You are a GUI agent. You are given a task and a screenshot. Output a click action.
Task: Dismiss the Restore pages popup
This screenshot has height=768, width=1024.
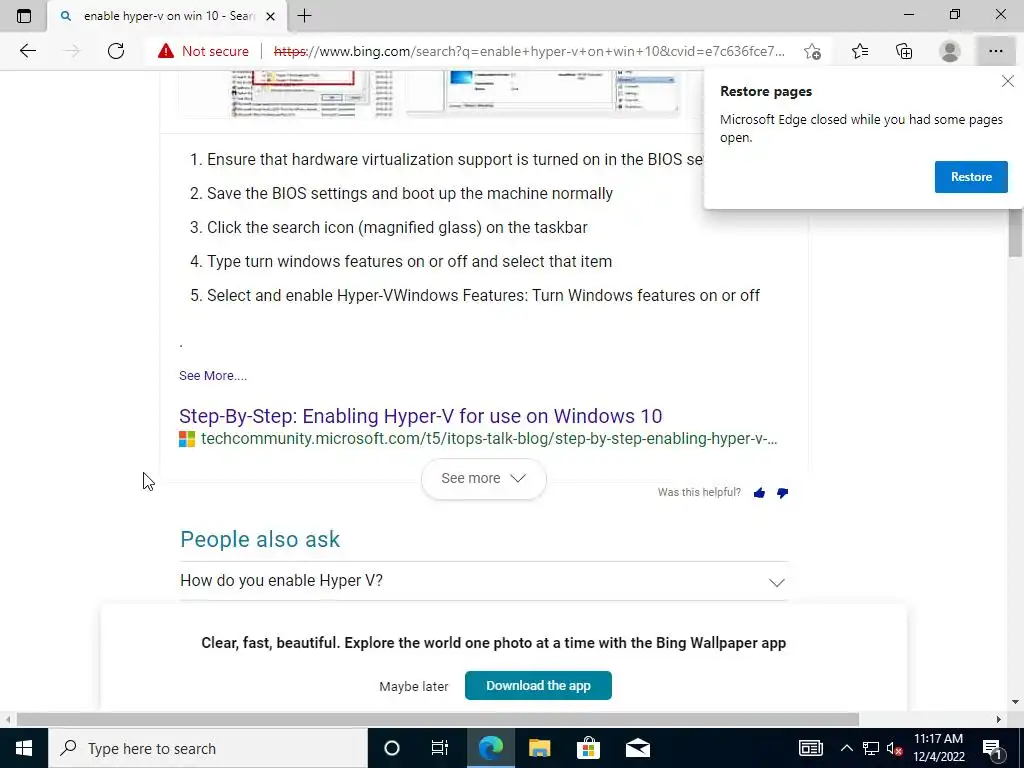coord(1008,81)
